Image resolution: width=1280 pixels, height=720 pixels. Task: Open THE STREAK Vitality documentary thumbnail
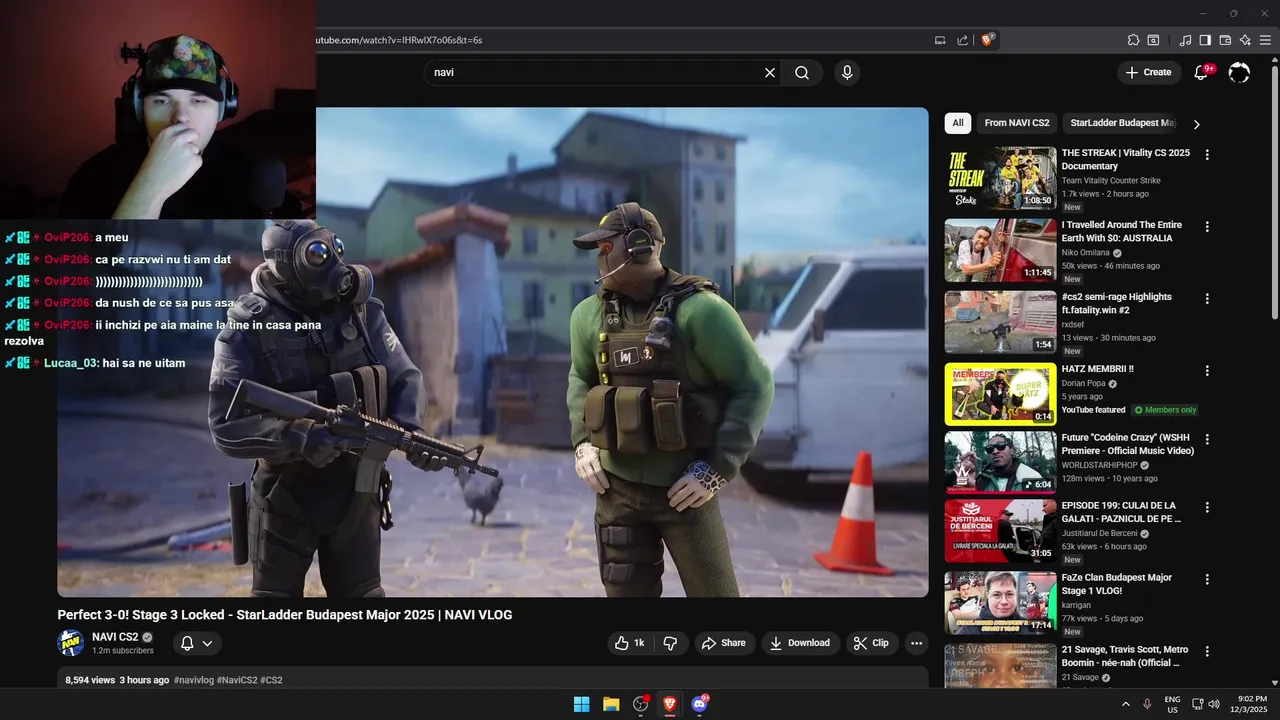point(1000,178)
